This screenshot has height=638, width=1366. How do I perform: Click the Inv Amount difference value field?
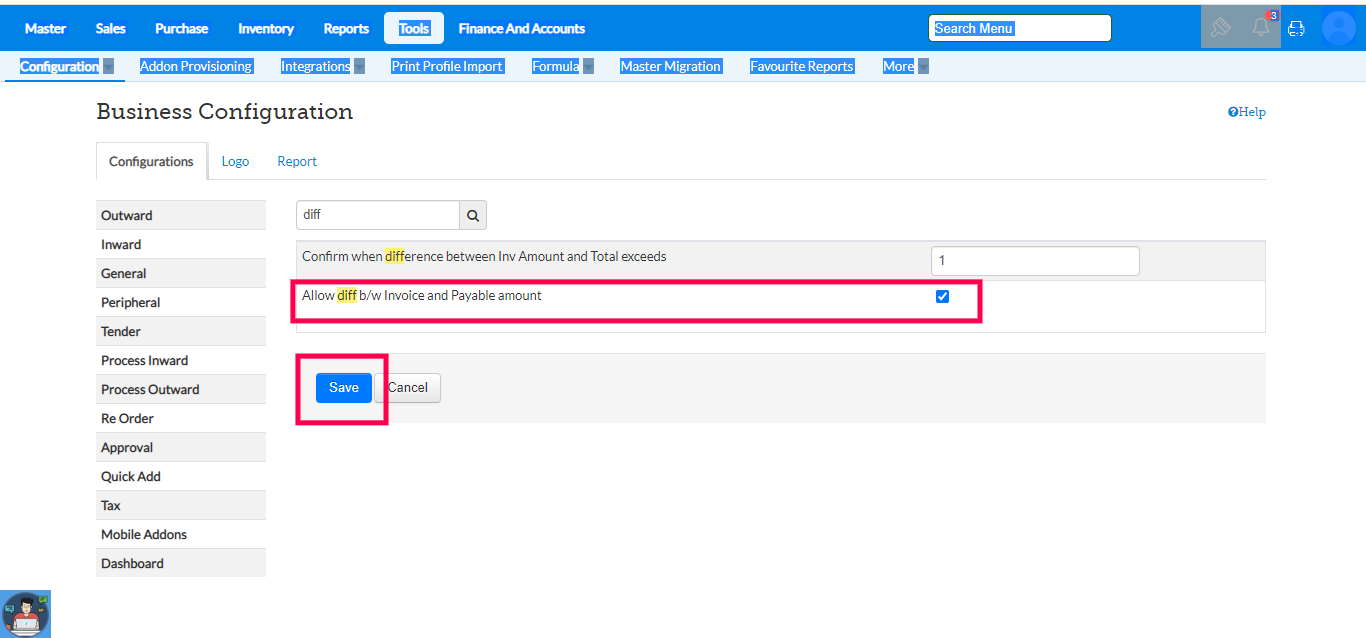[x=1035, y=261]
